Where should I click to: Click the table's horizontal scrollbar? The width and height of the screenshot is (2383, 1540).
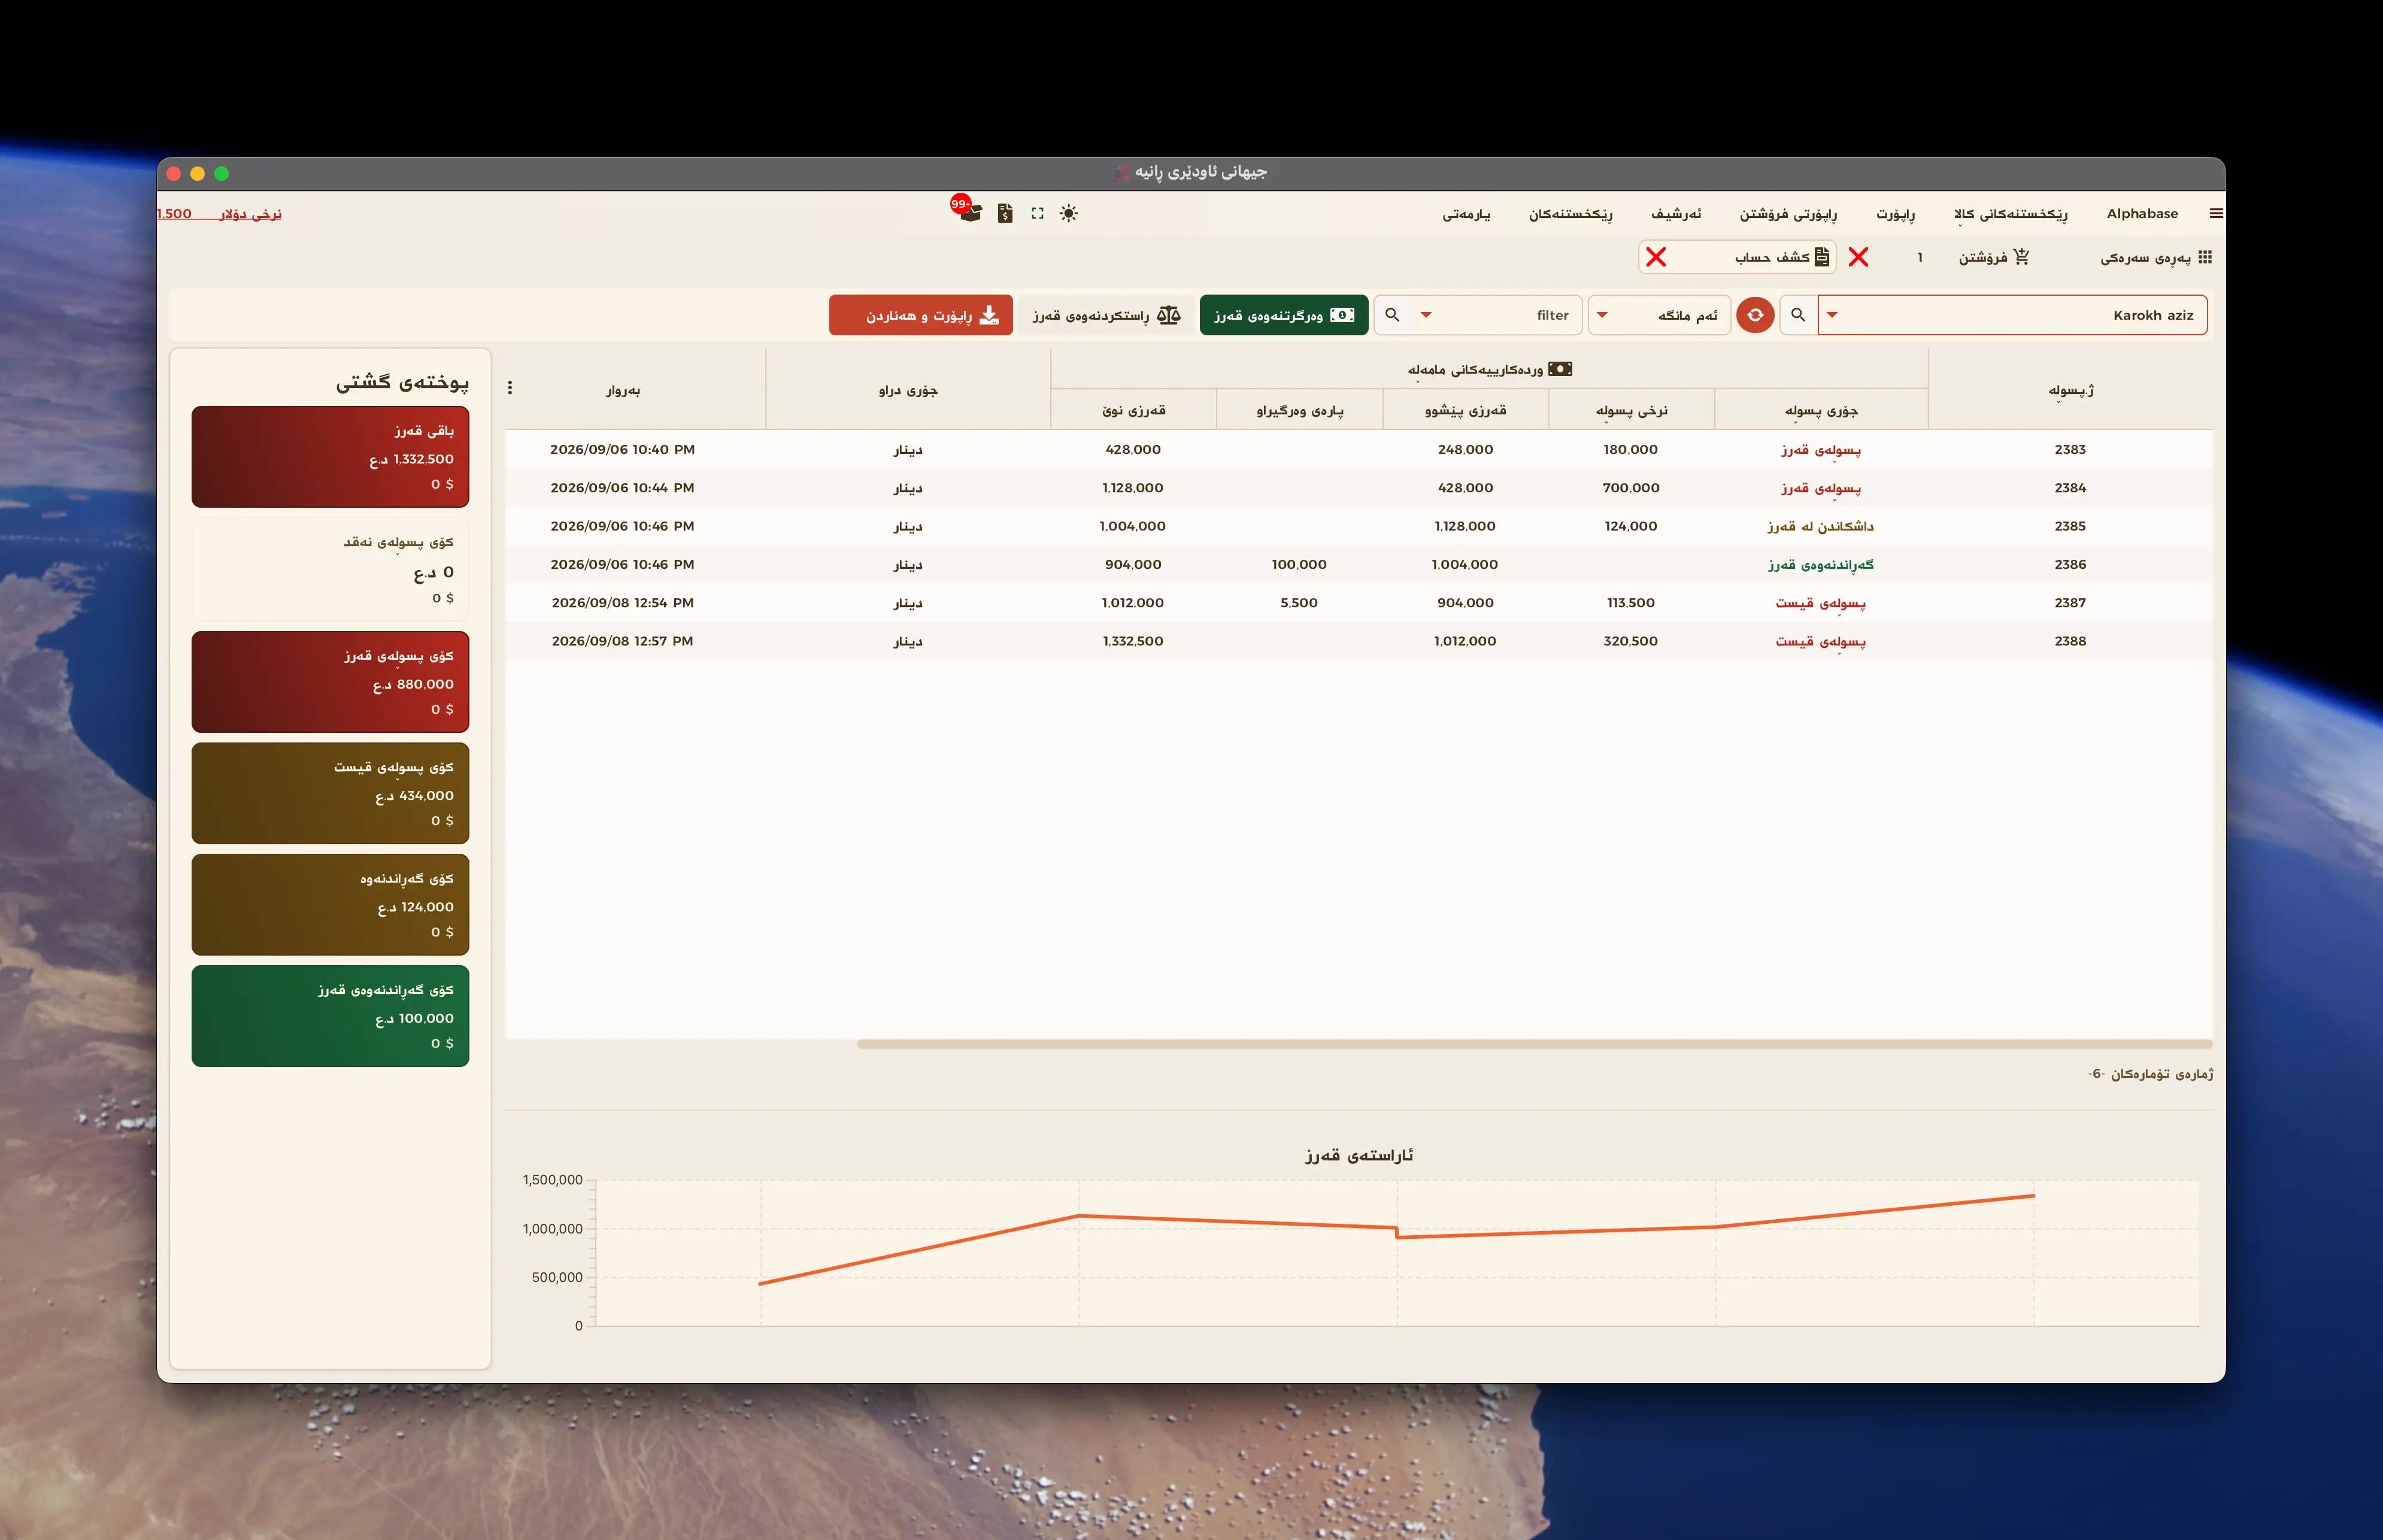coord(1534,1044)
